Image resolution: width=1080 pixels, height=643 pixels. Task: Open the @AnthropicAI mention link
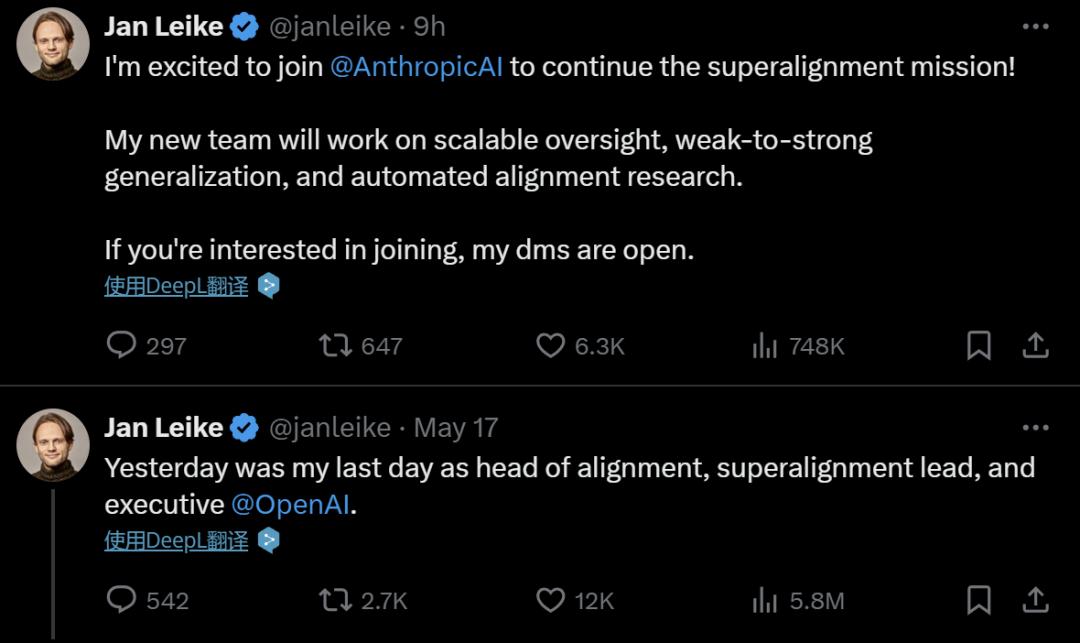click(416, 68)
